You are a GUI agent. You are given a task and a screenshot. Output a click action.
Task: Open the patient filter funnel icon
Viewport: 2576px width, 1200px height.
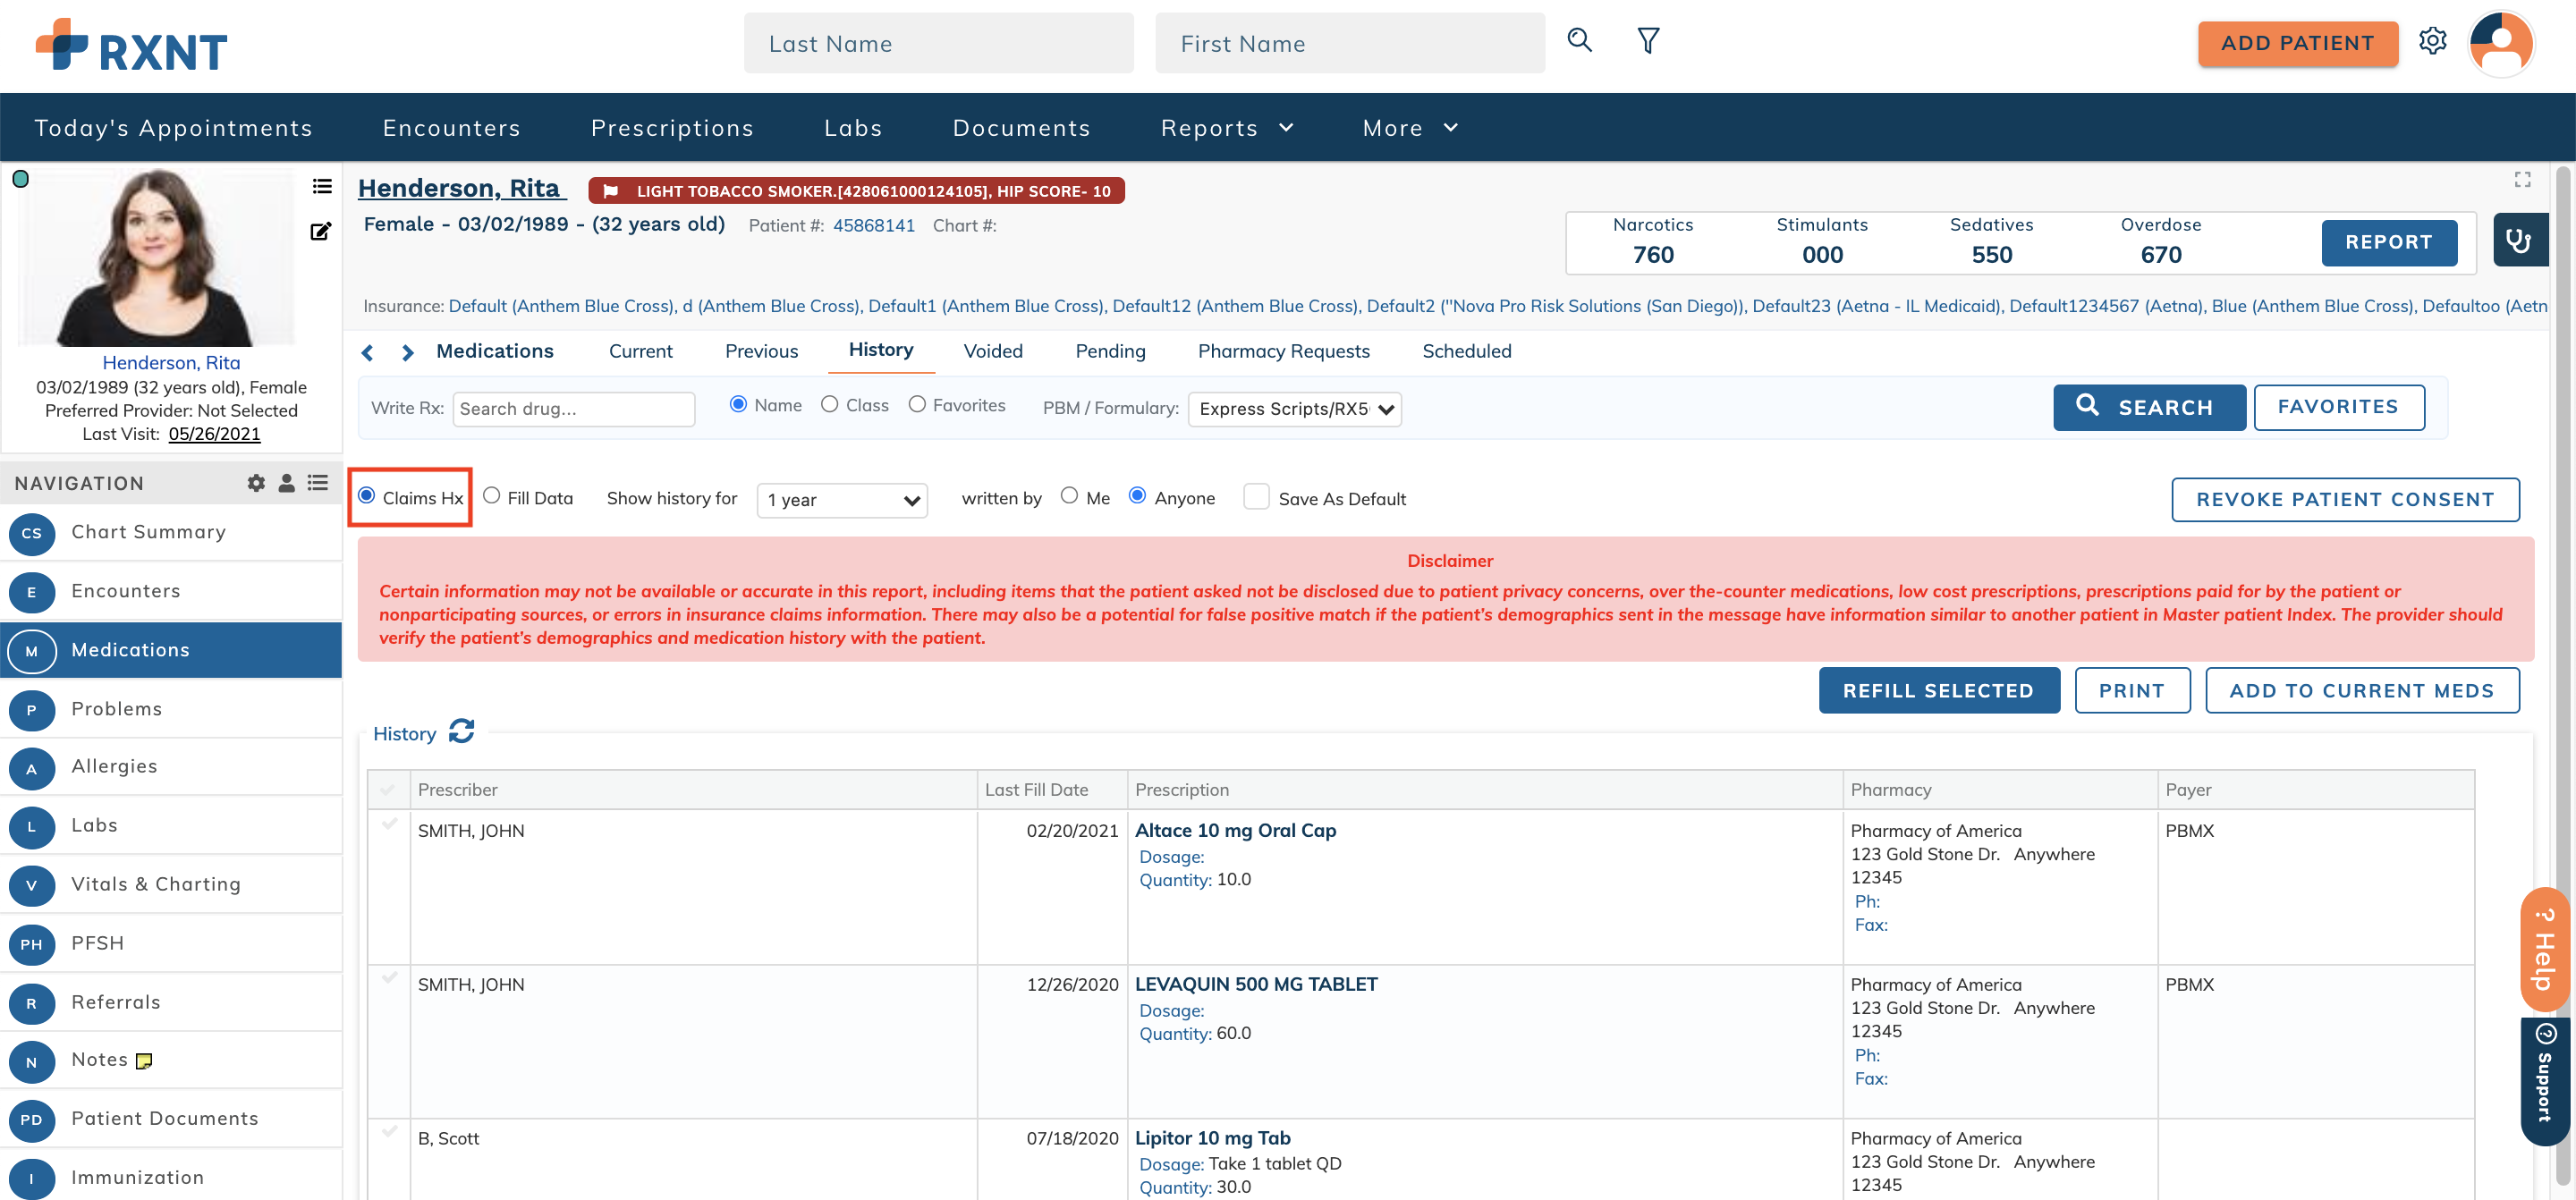(1648, 40)
